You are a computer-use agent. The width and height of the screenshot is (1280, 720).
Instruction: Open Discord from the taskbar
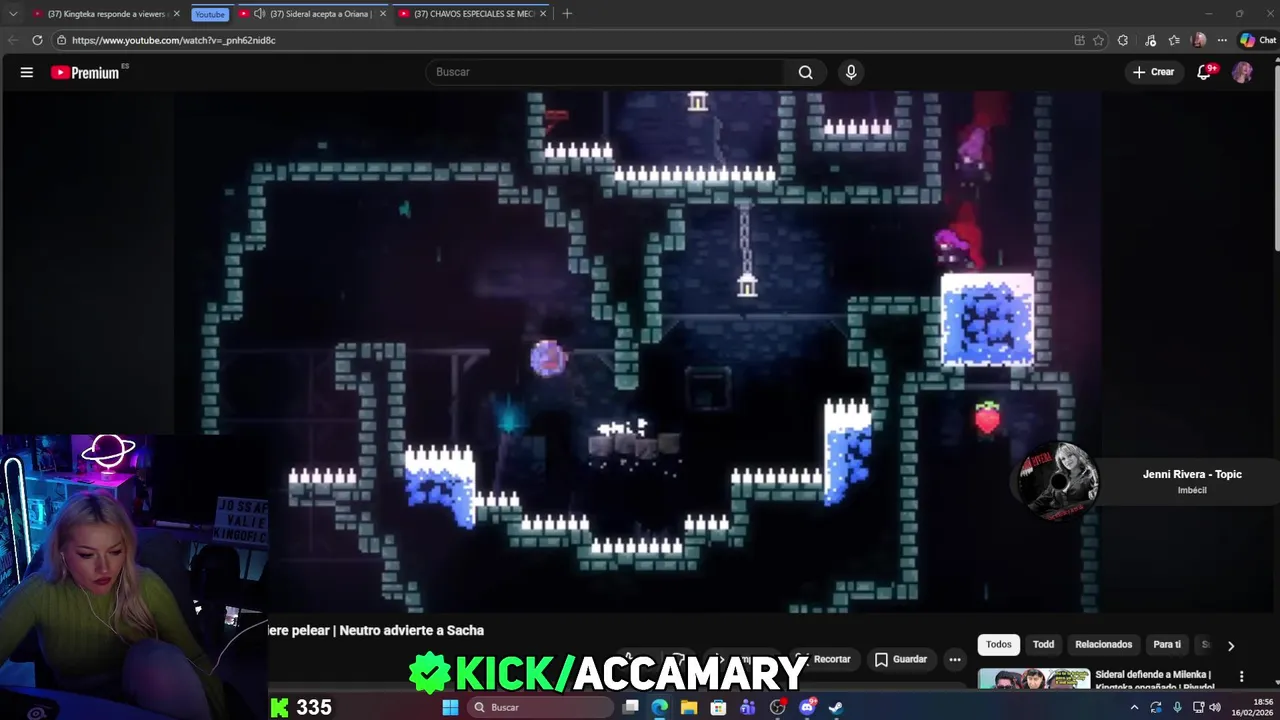coord(807,707)
